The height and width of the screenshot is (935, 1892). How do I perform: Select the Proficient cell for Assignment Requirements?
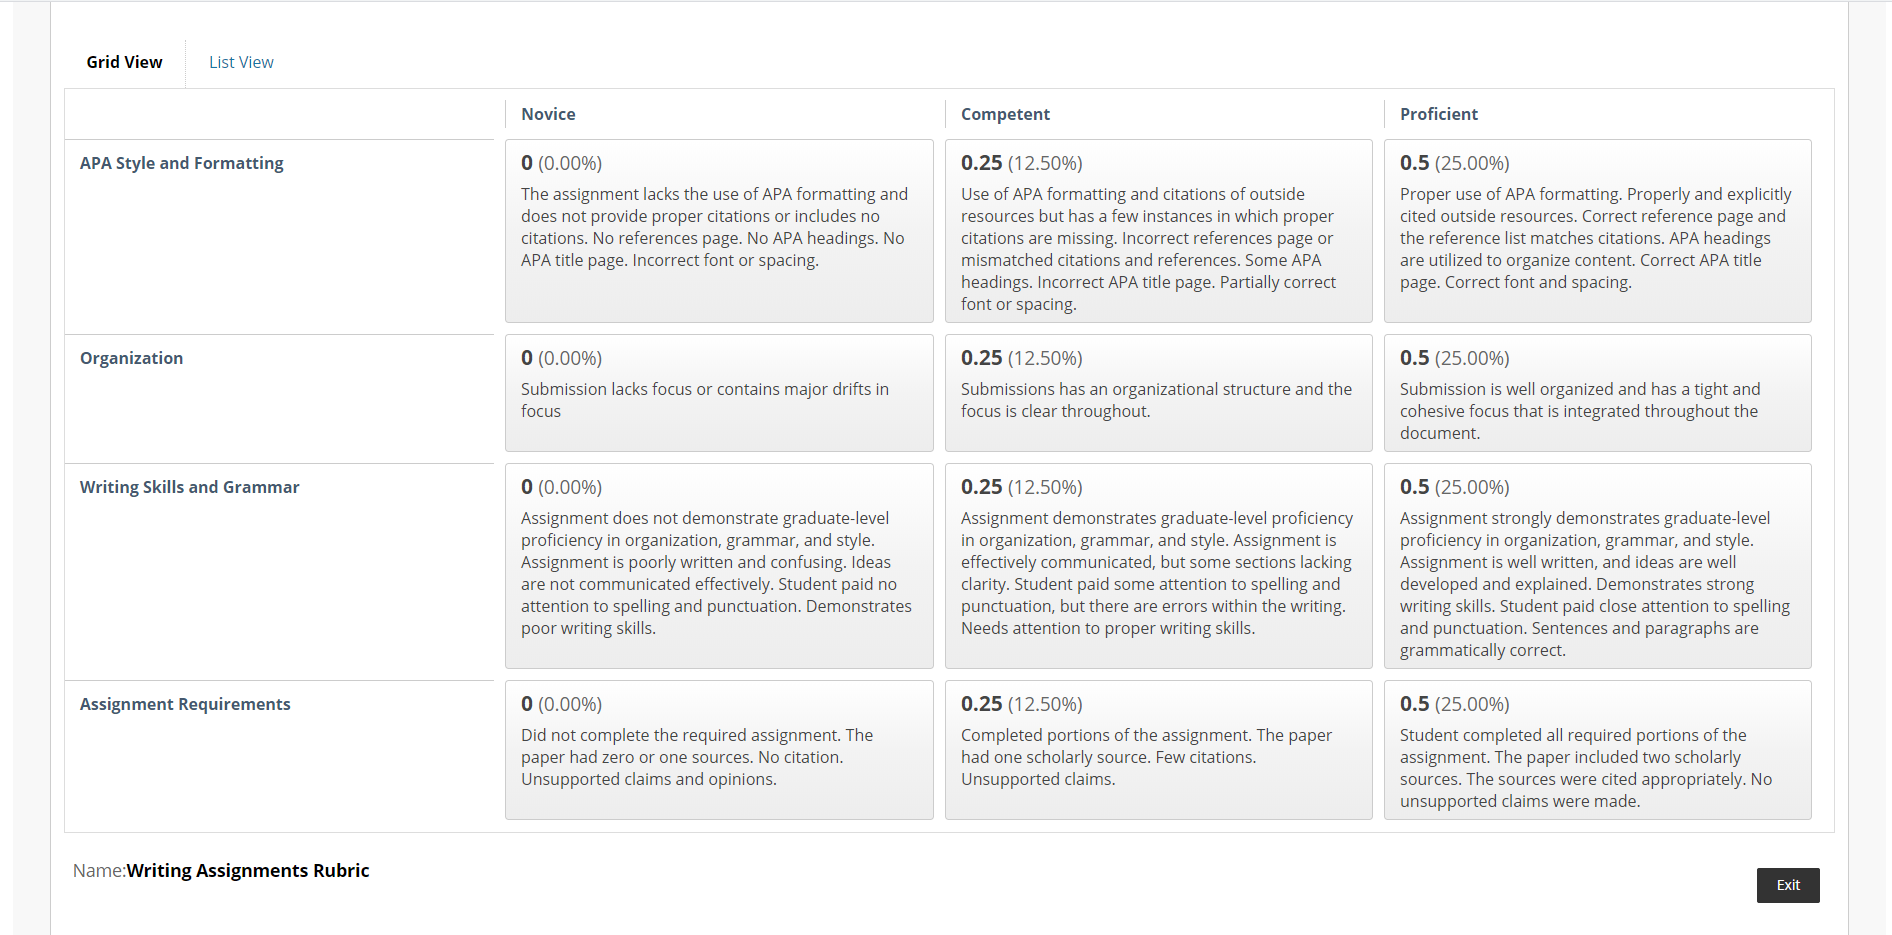(1597, 750)
